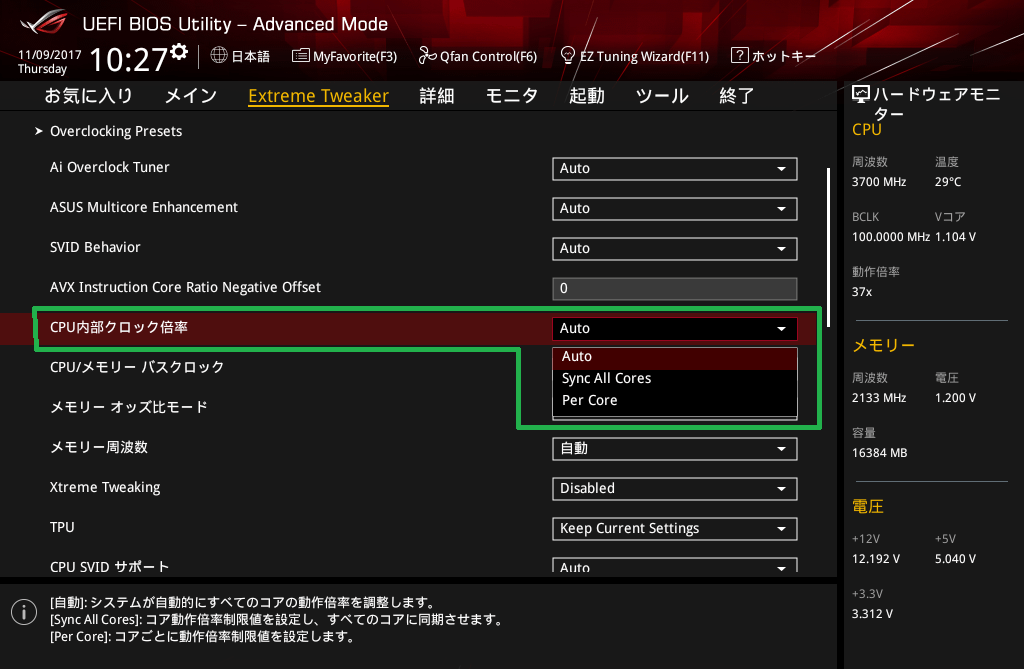The width and height of the screenshot is (1024, 669).
Task: Choose Auto in the open ratio list
Action: click(675, 357)
